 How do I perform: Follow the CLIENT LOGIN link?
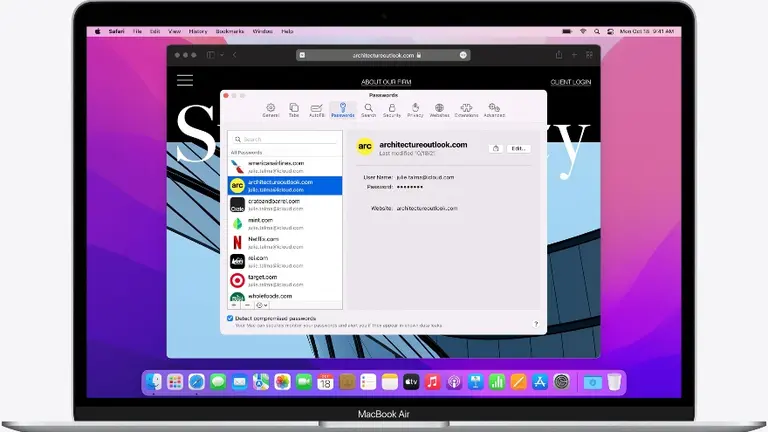[x=571, y=82]
